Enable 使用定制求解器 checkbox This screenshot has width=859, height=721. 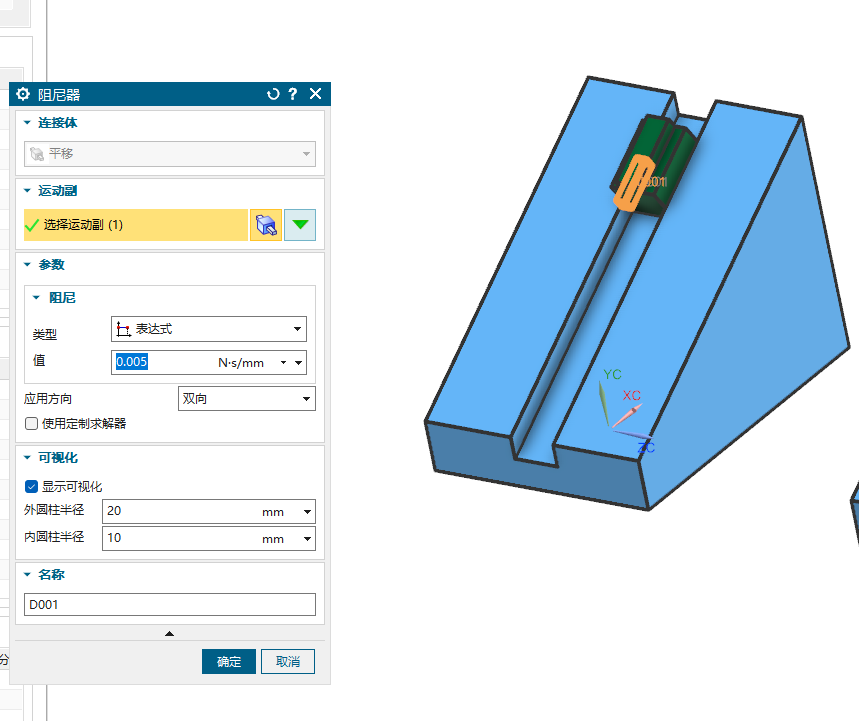click(32, 424)
